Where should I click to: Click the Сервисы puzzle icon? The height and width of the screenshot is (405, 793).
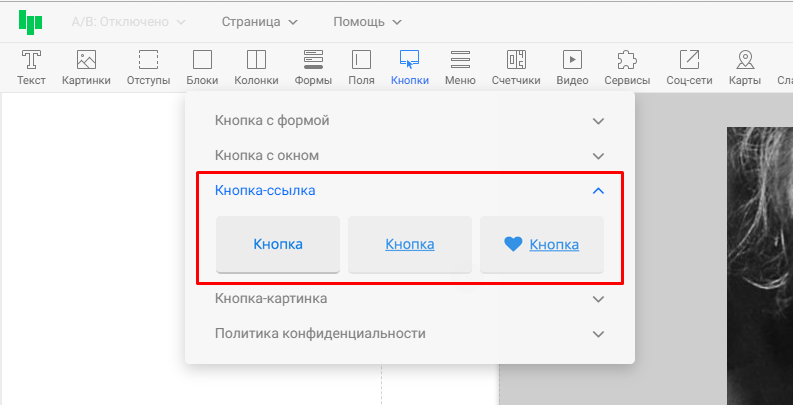click(x=627, y=66)
